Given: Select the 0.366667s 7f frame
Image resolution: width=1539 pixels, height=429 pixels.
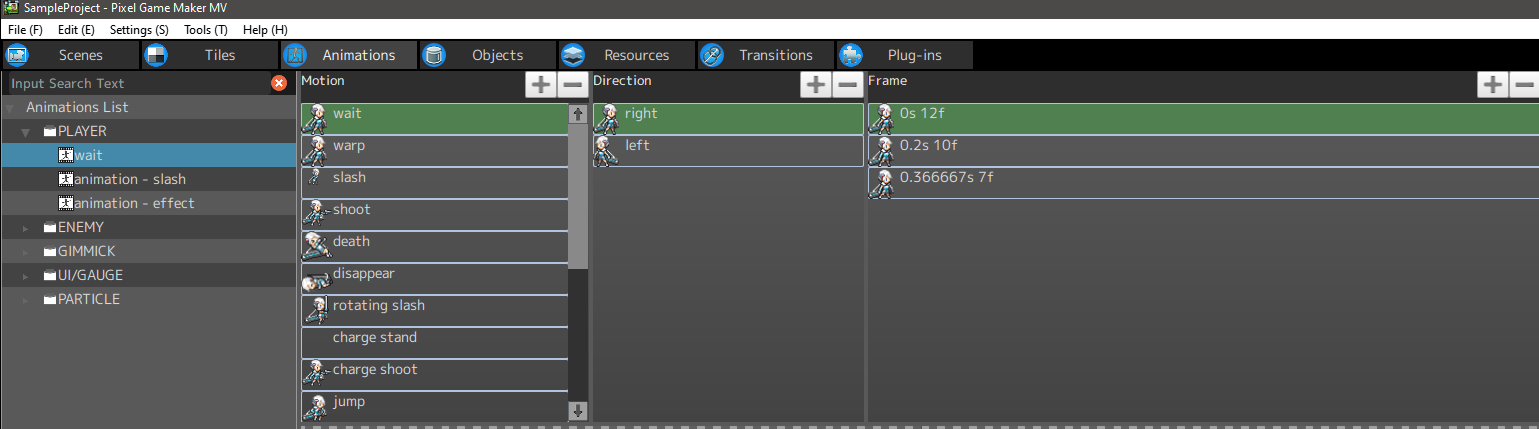Looking at the screenshot, I should (1203, 183).
